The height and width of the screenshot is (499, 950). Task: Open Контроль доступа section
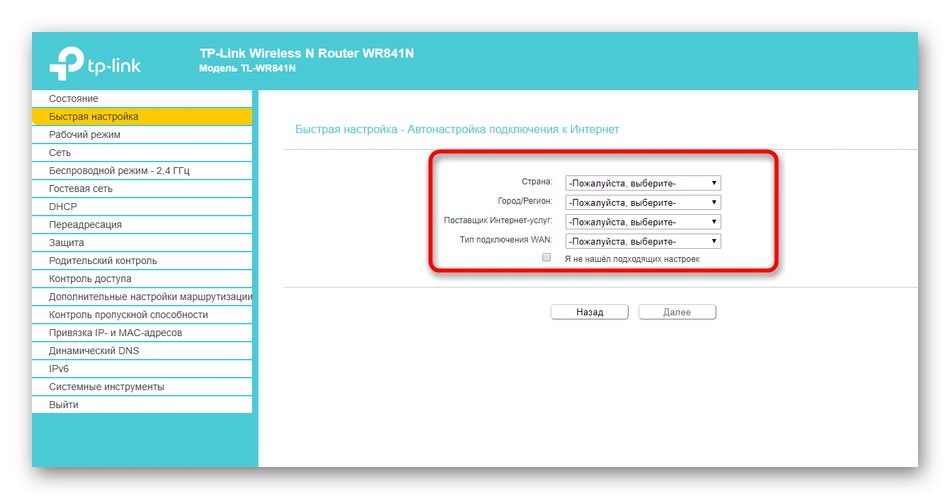click(x=142, y=279)
